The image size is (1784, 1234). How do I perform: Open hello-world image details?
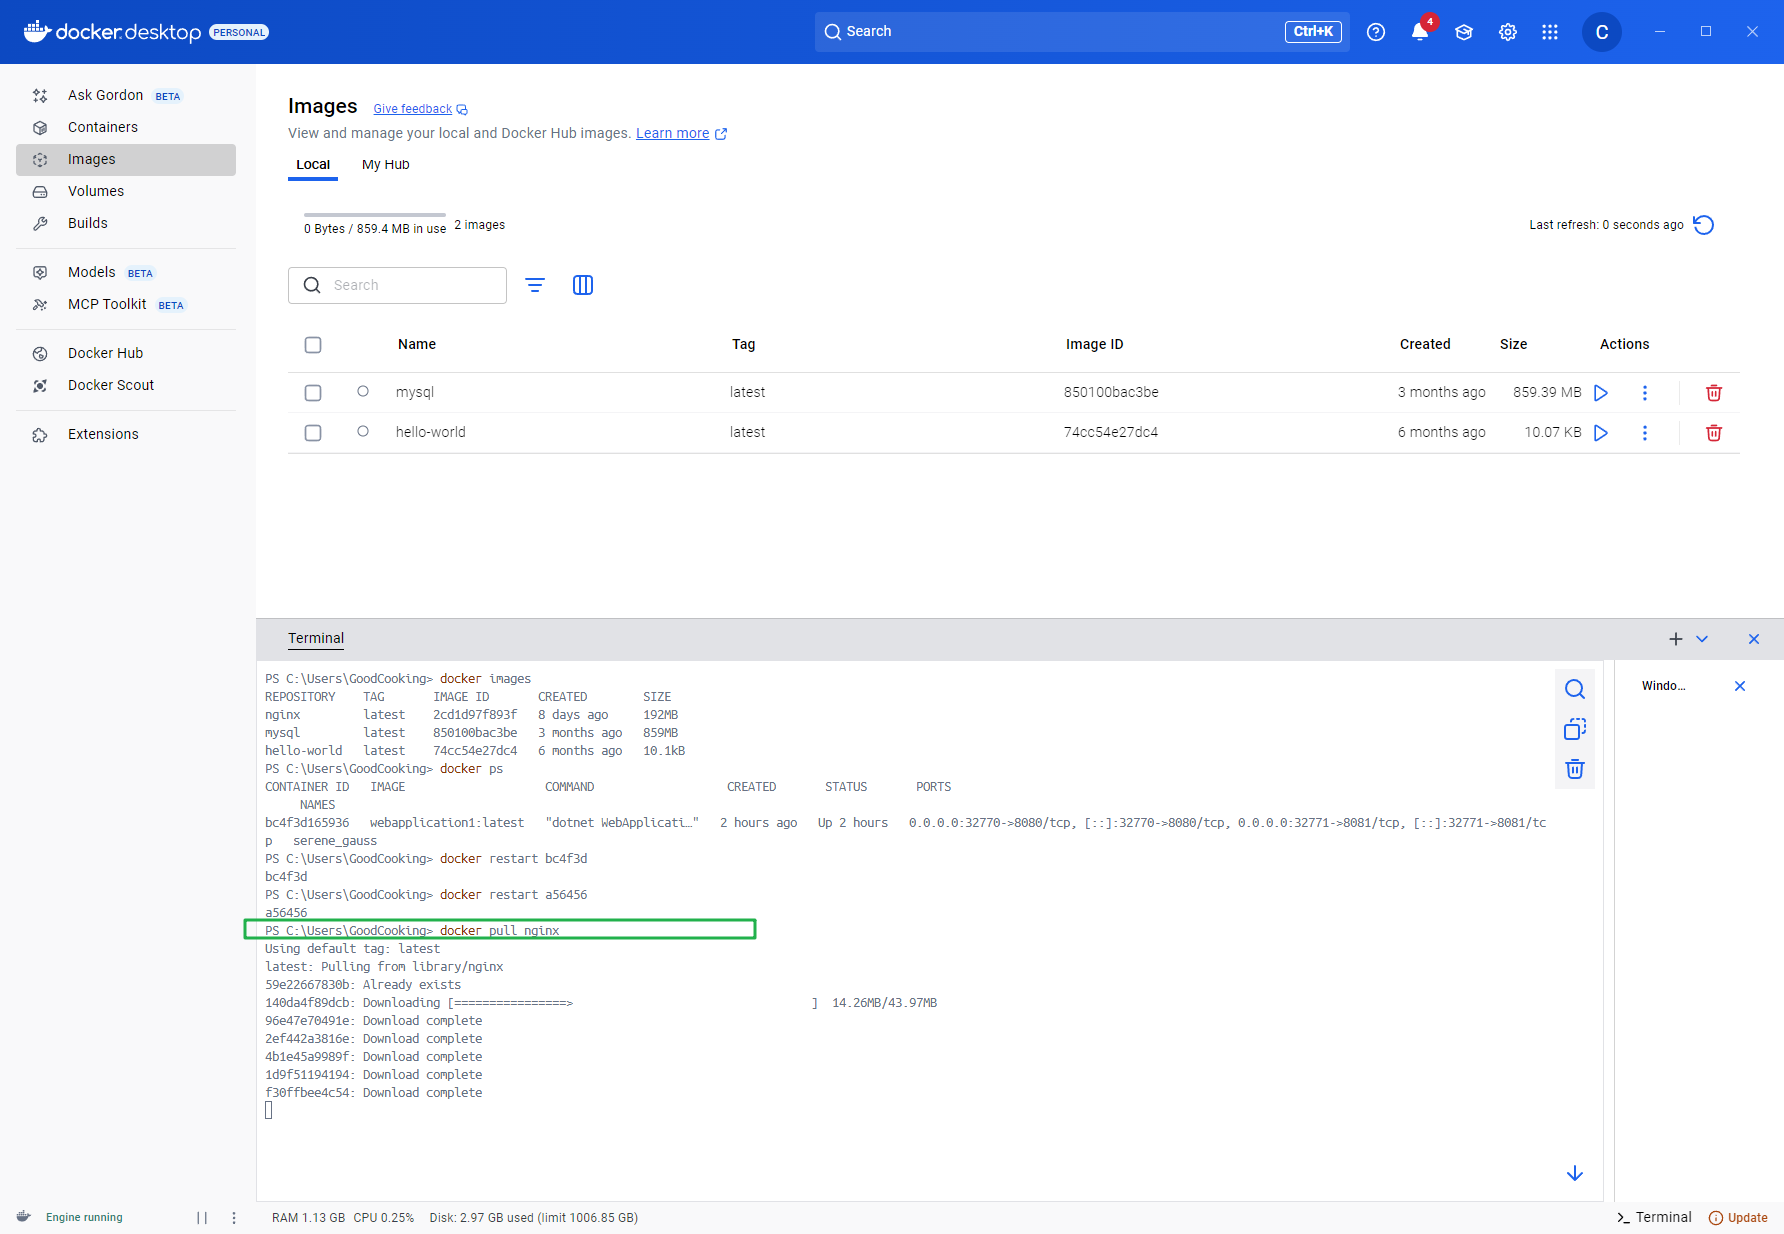[x=431, y=432]
